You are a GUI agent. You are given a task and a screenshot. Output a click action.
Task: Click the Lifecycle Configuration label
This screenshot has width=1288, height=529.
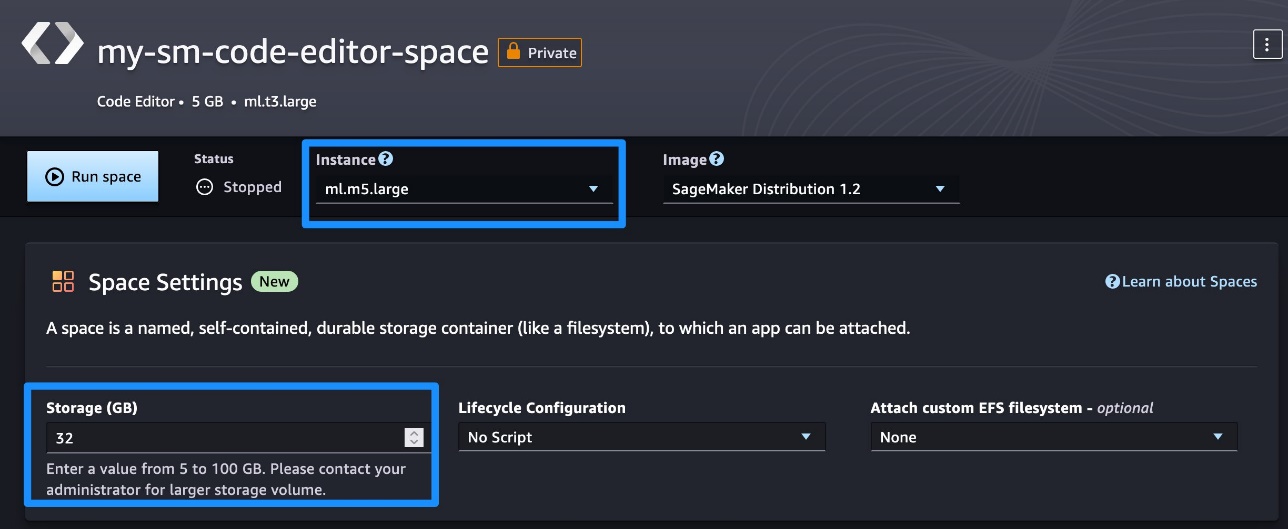pos(542,408)
